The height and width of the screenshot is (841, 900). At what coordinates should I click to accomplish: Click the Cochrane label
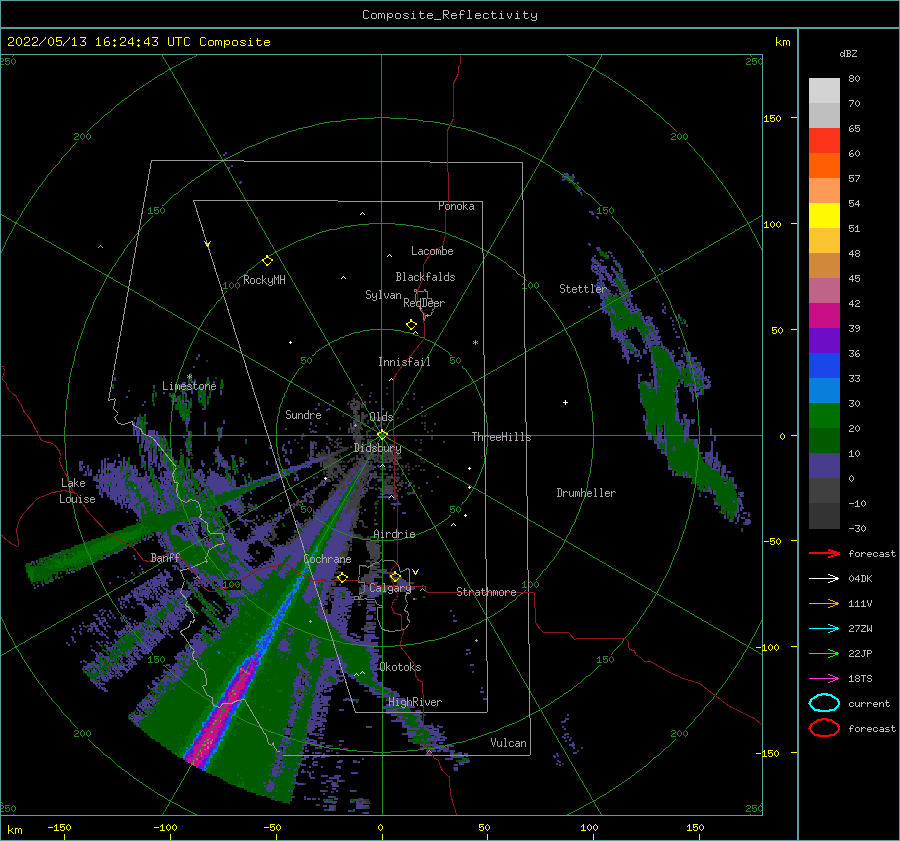coord(327,559)
